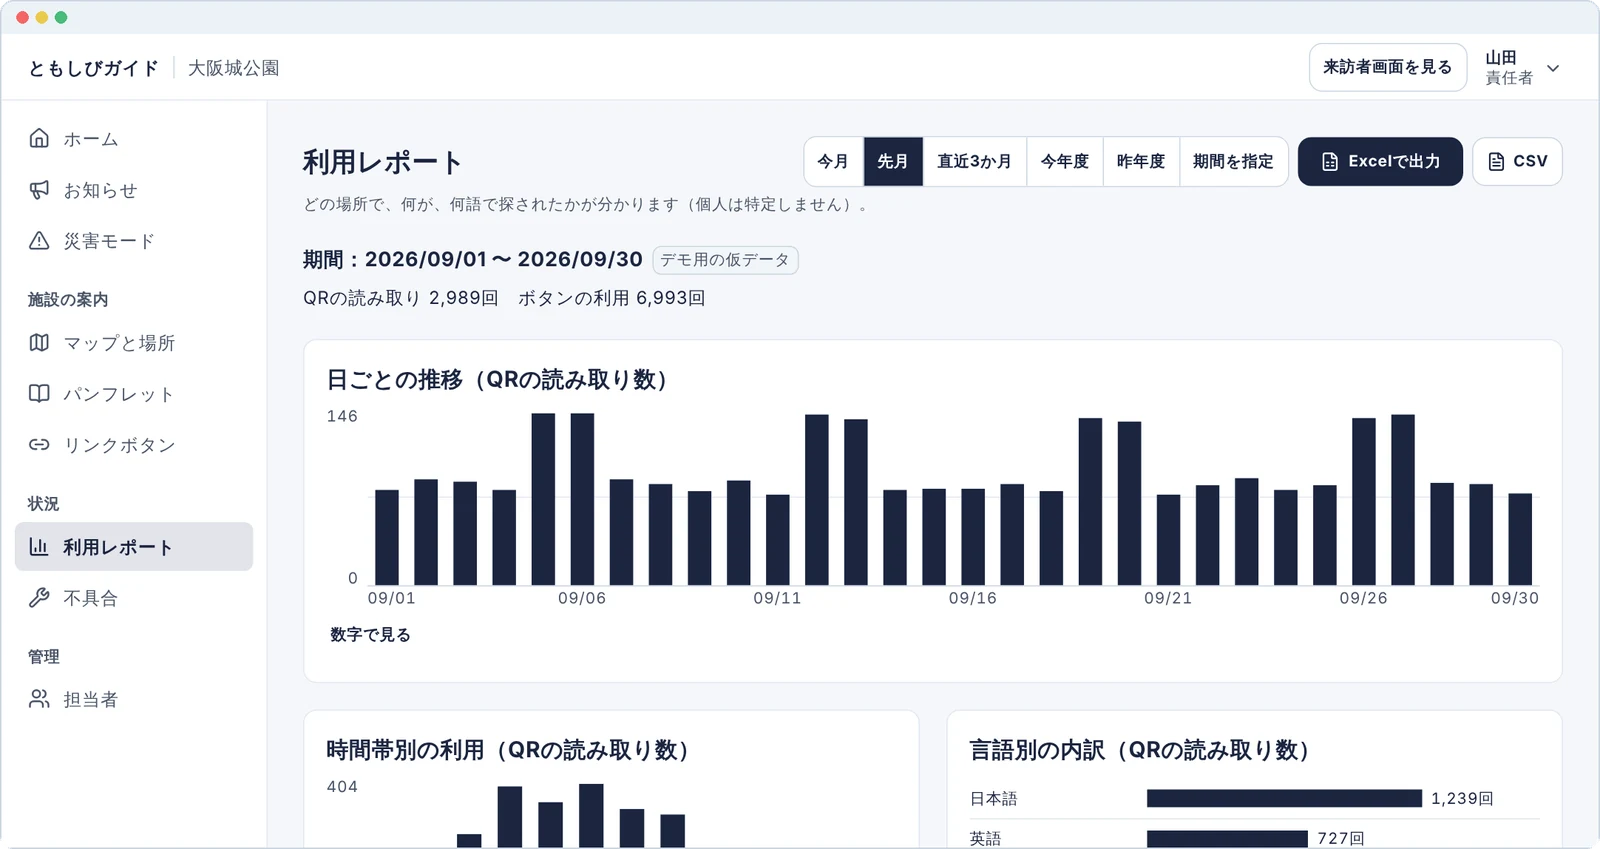Switch to the 直近3か月 period

[x=974, y=162]
